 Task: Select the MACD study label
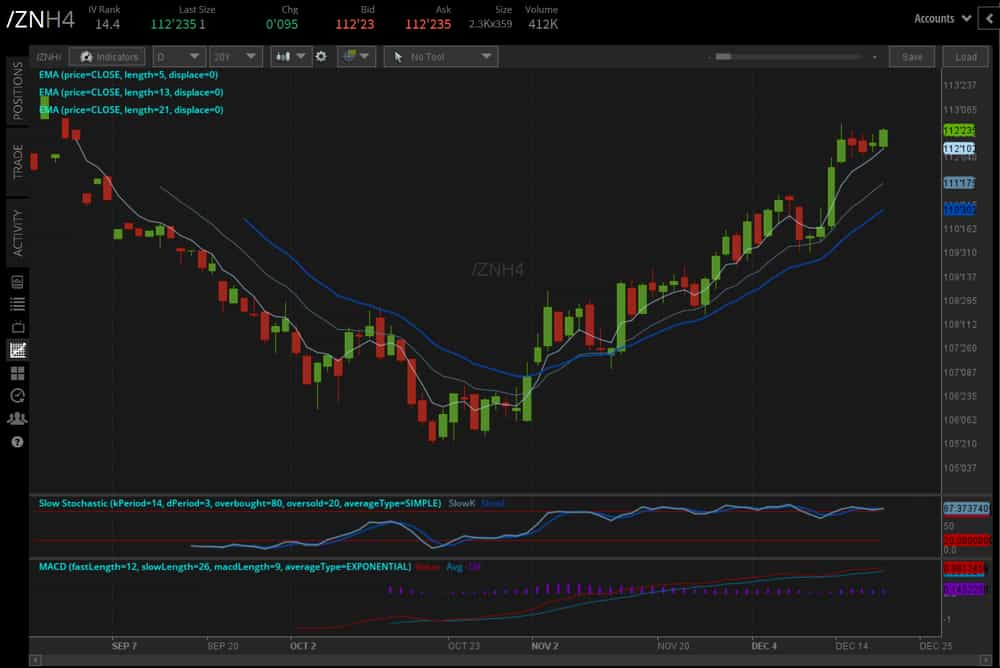(x=224, y=567)
